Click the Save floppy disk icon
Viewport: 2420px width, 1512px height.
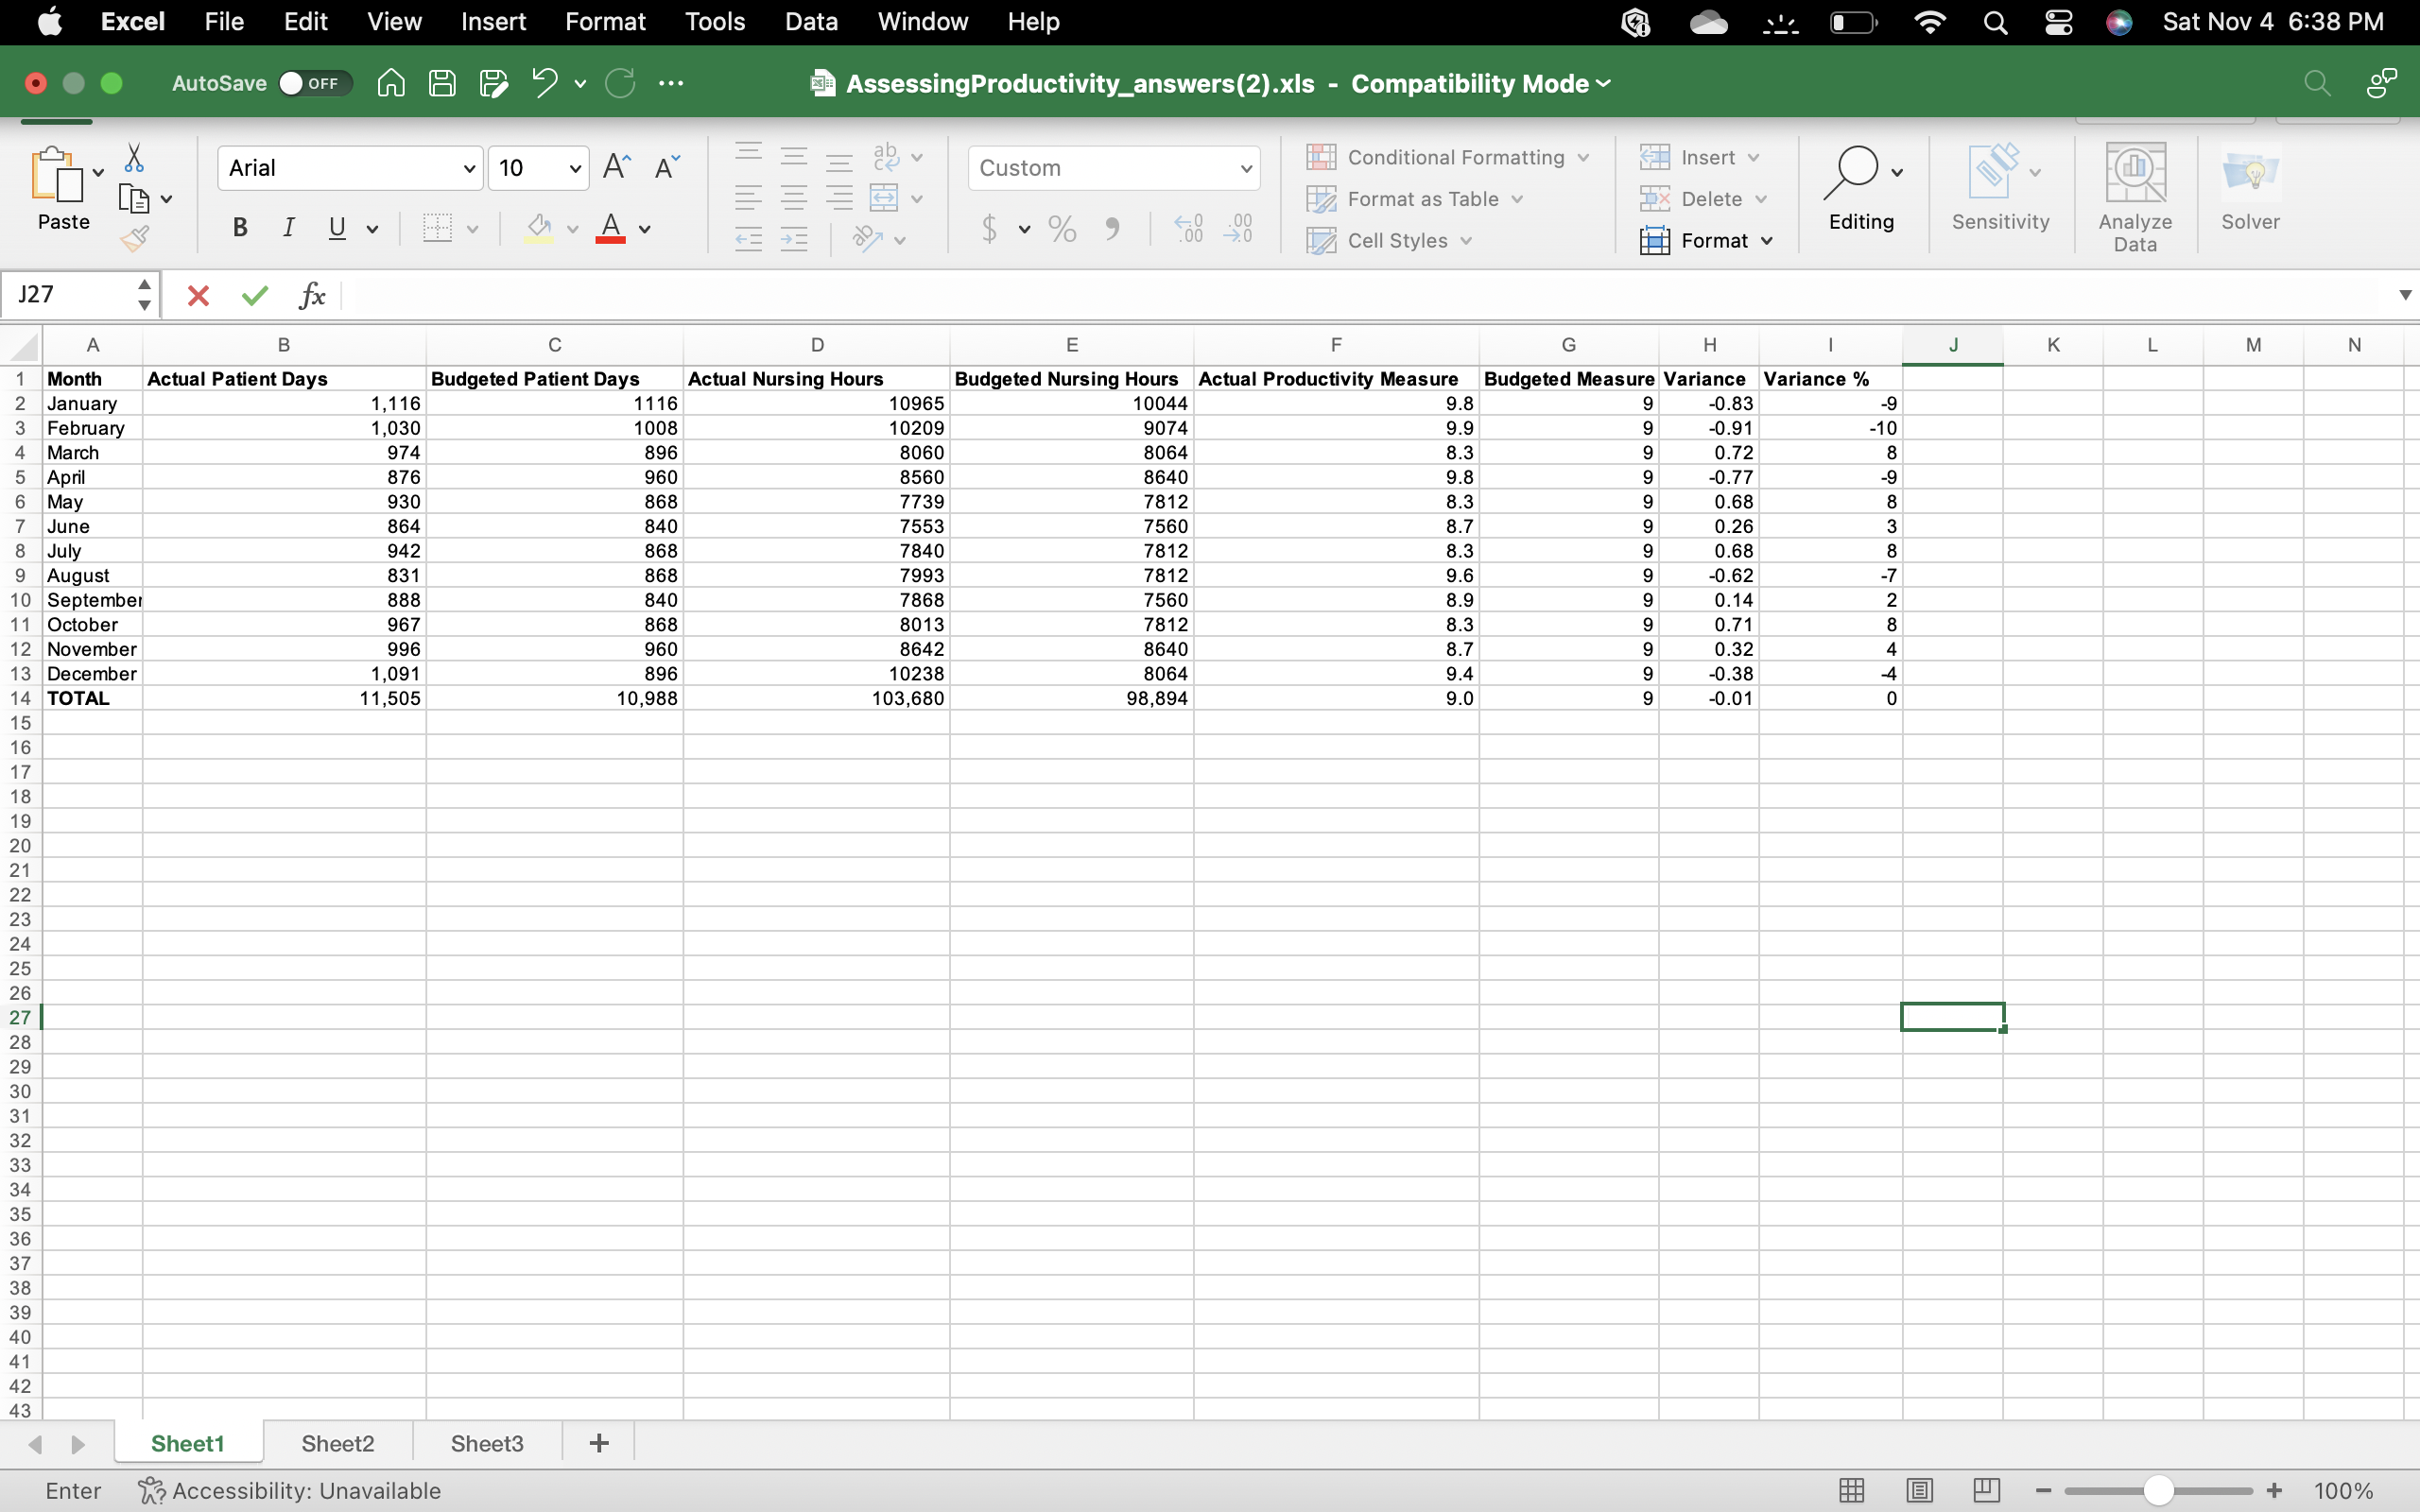pyautogui.click(x=442, y=83)
